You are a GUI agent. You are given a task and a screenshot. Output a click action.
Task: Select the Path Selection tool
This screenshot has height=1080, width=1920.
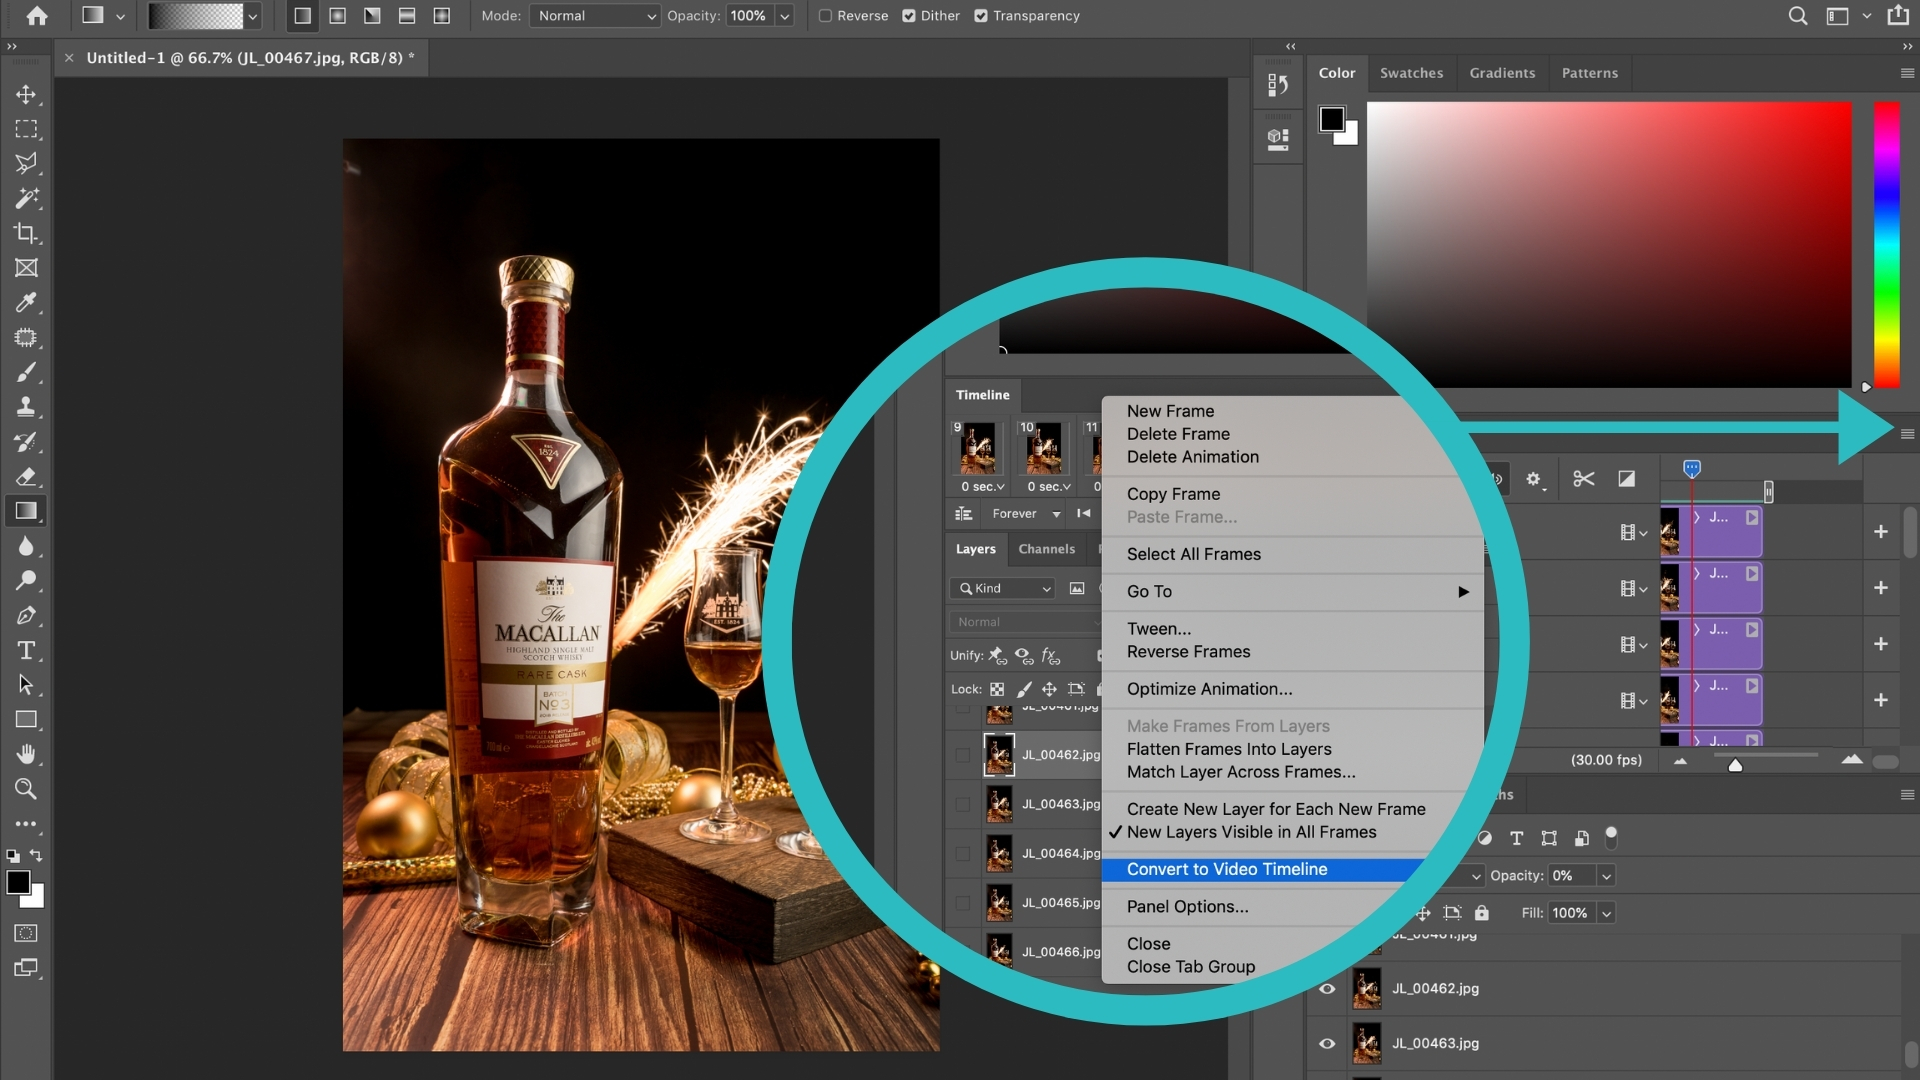tap(26, 685)
